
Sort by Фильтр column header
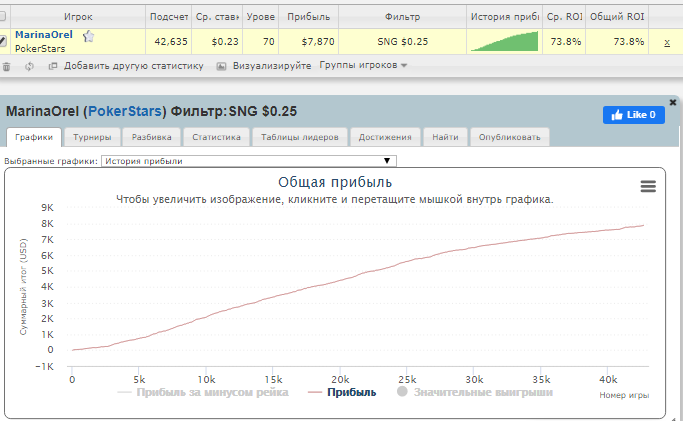pyautogui.click(x=402, y=17)
